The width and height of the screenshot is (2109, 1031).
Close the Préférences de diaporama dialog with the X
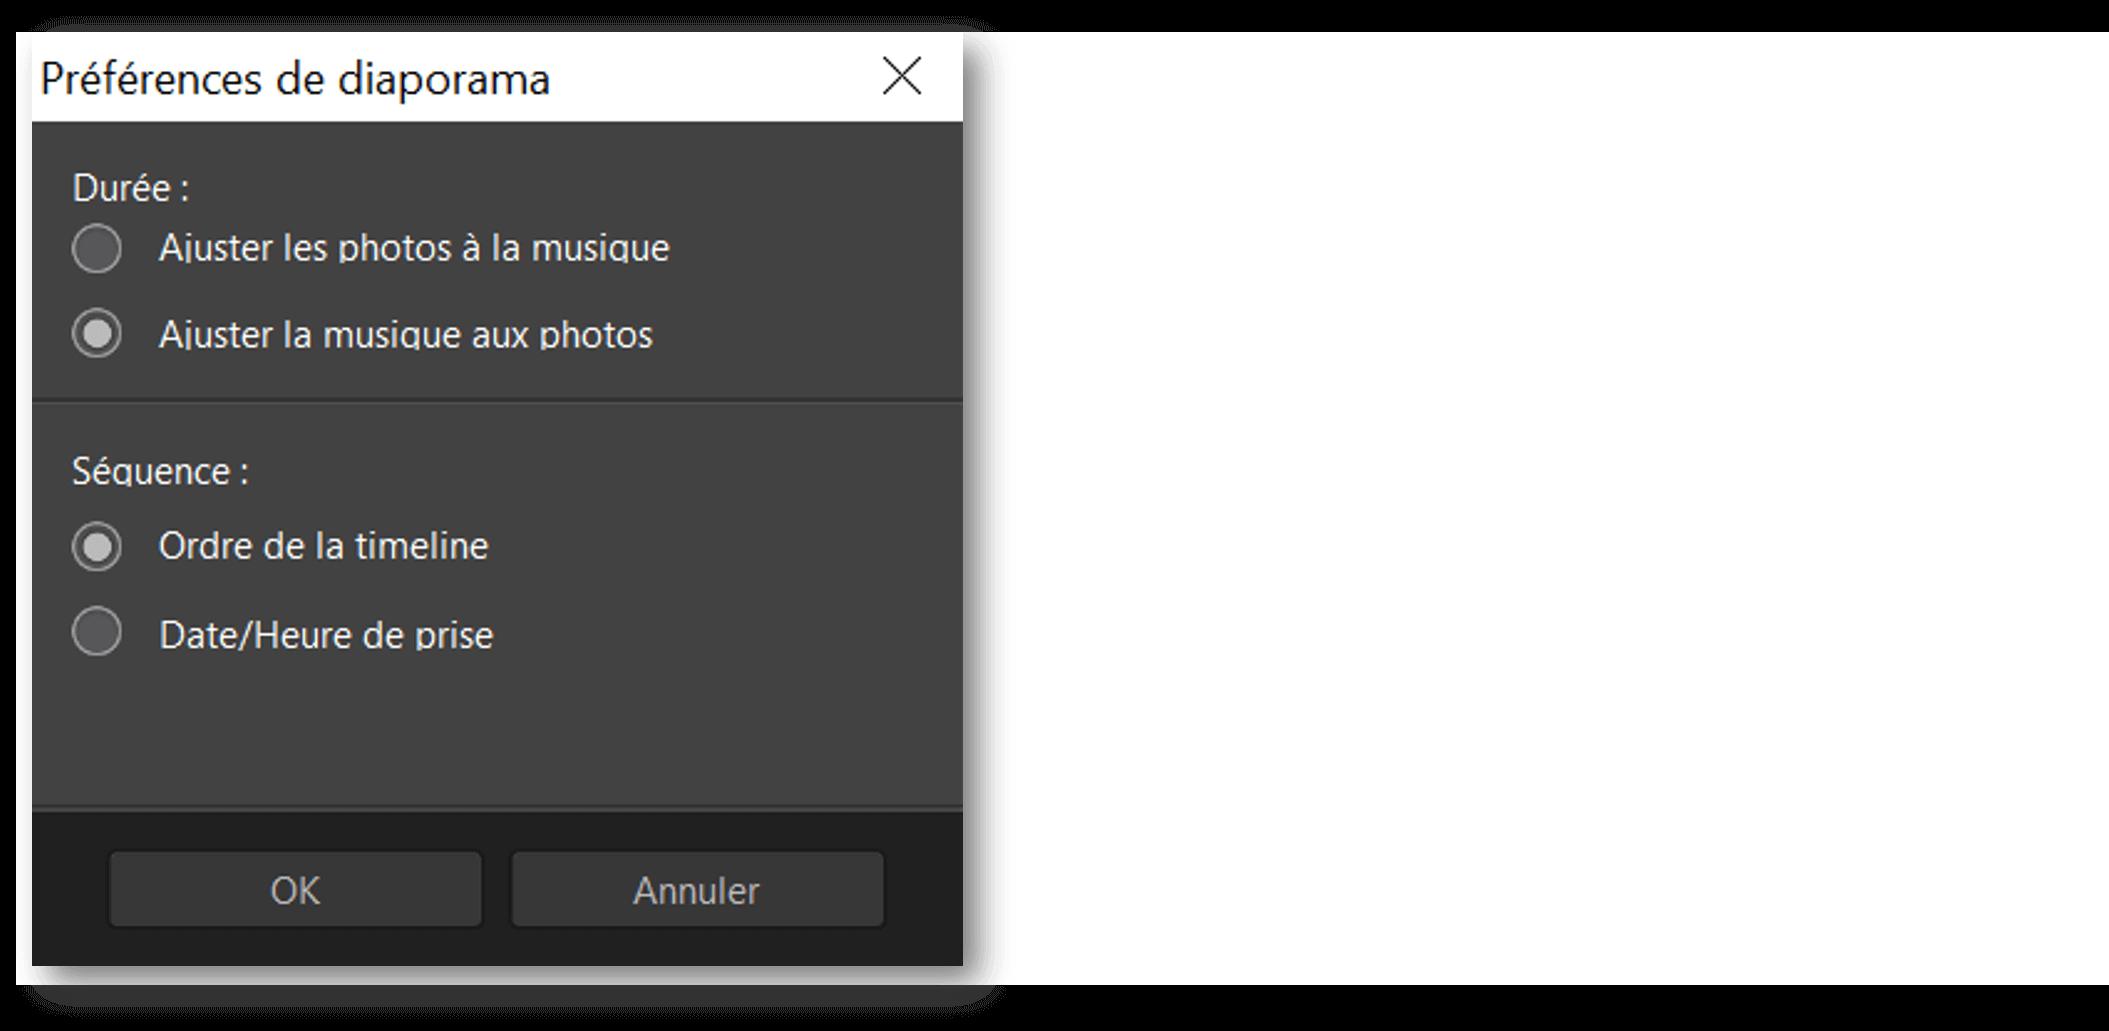coord(902,76)
